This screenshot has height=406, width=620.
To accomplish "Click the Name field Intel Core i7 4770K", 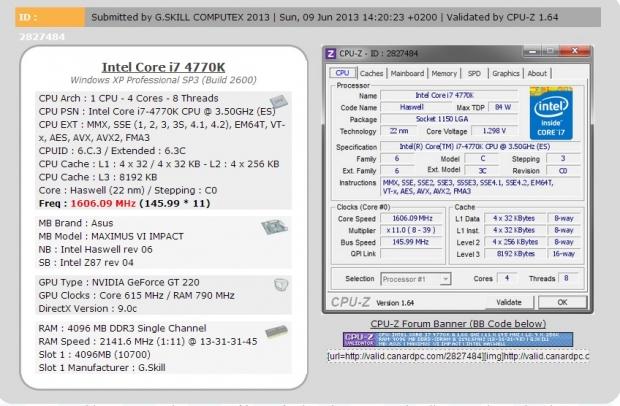I will [x=449, y=95].
